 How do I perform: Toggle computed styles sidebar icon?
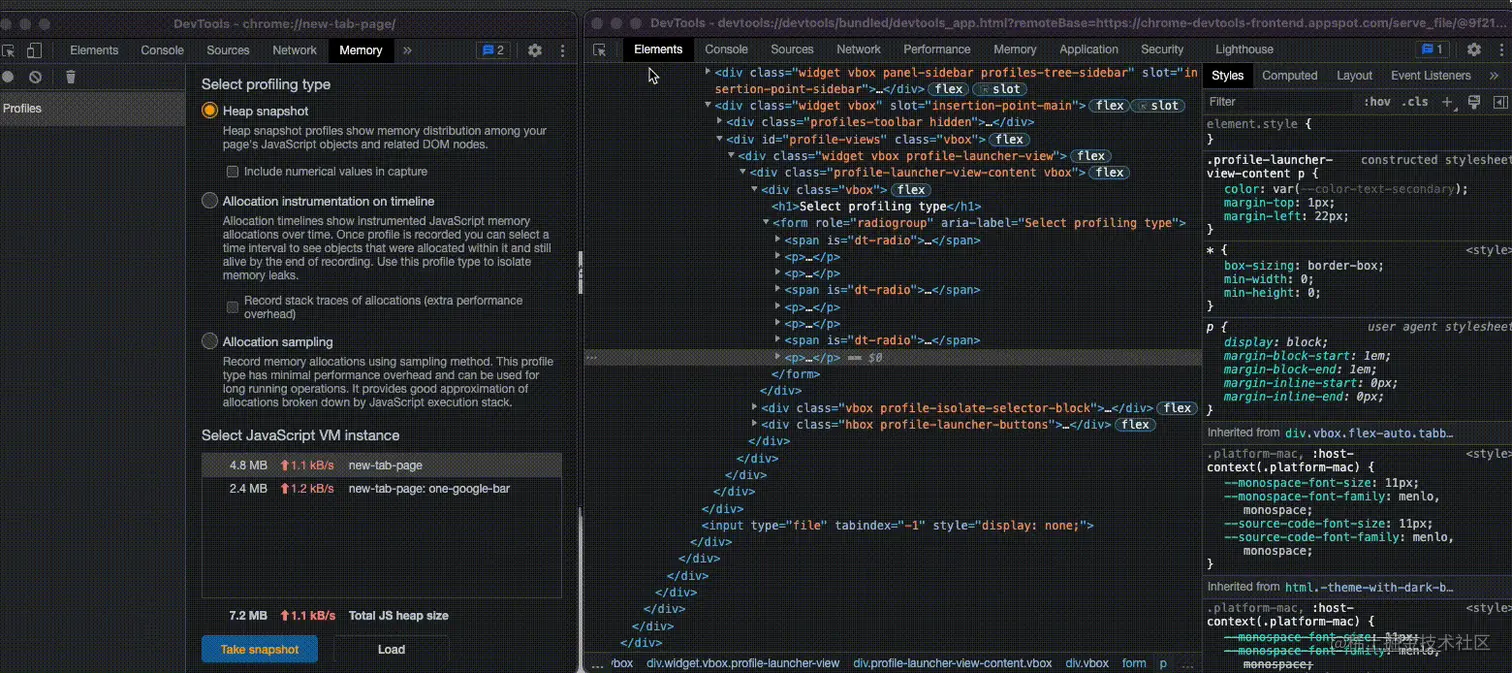click(x=1500, y=102)
